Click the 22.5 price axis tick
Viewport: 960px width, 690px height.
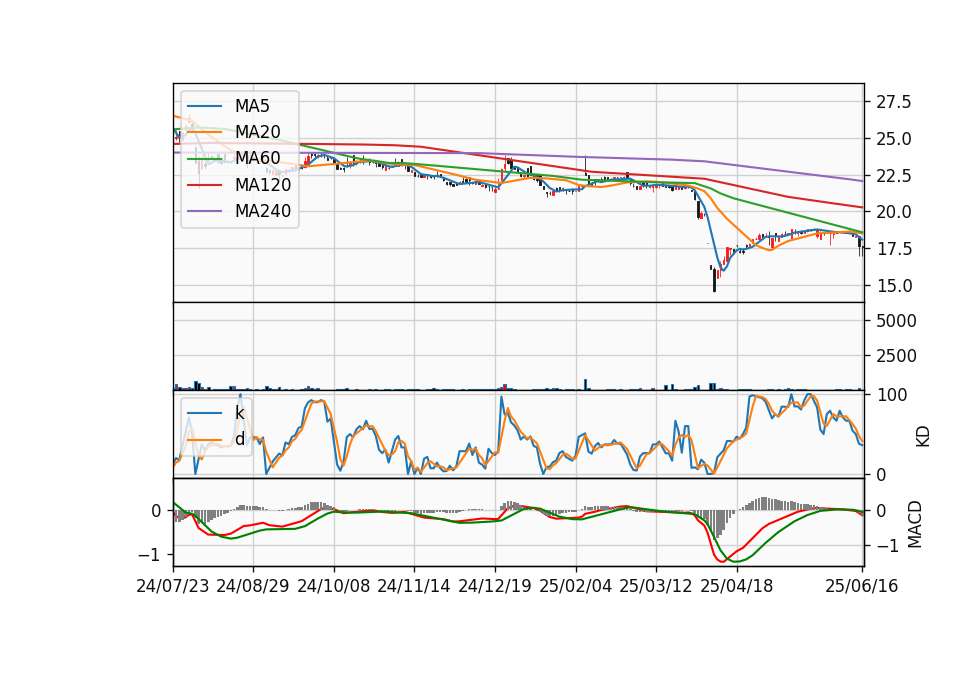[x=893, y=176]
